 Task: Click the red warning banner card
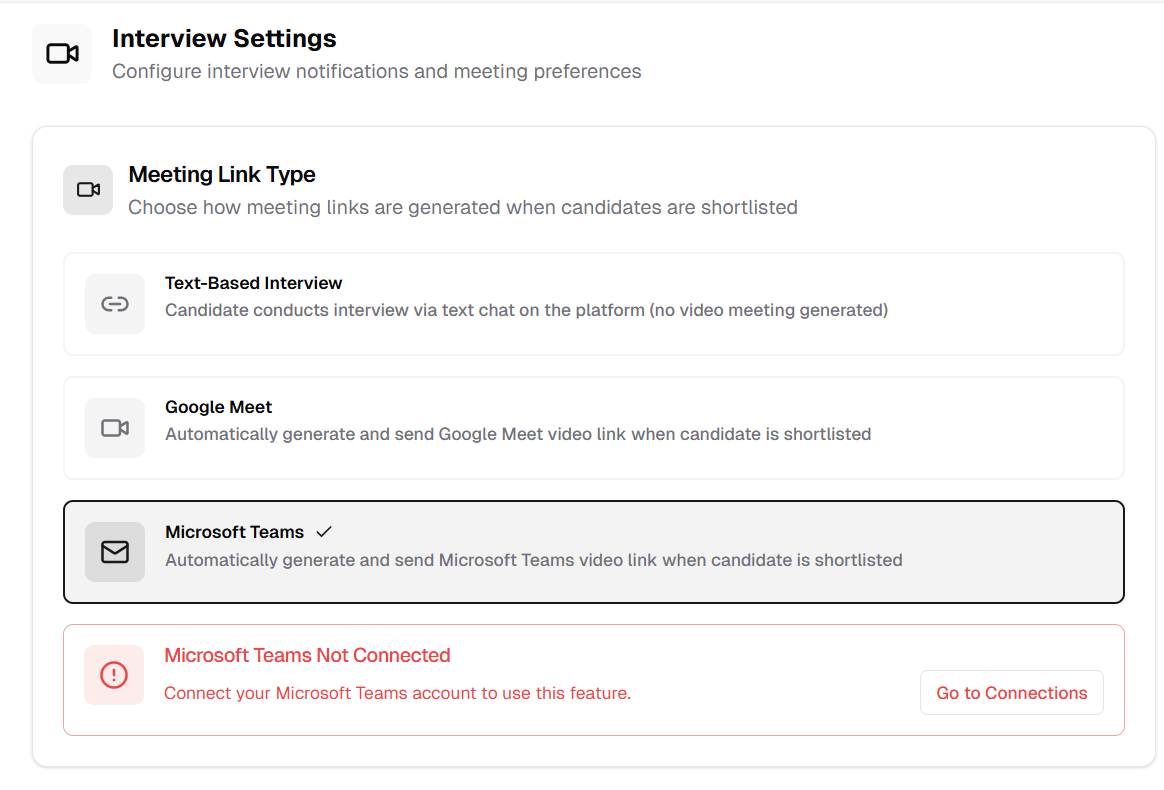593,679
